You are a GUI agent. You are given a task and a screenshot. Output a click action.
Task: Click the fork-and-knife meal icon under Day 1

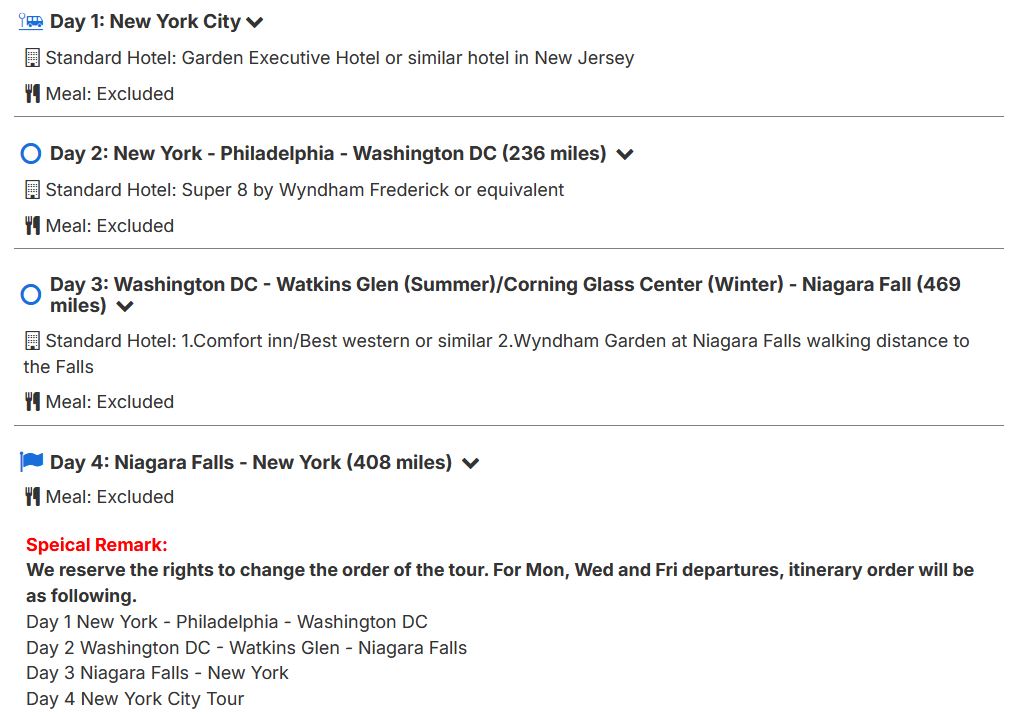click(x=32, y=94)
